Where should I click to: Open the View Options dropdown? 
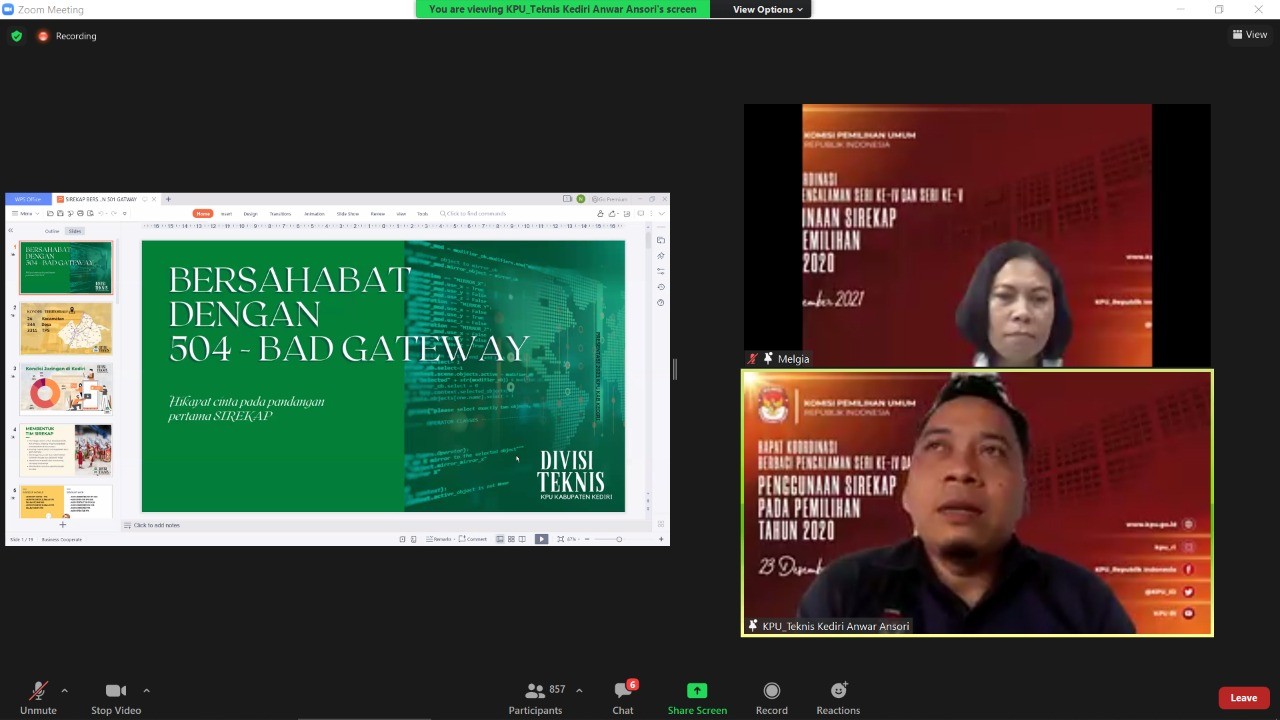pyautogui.click(x=768, y=9)
